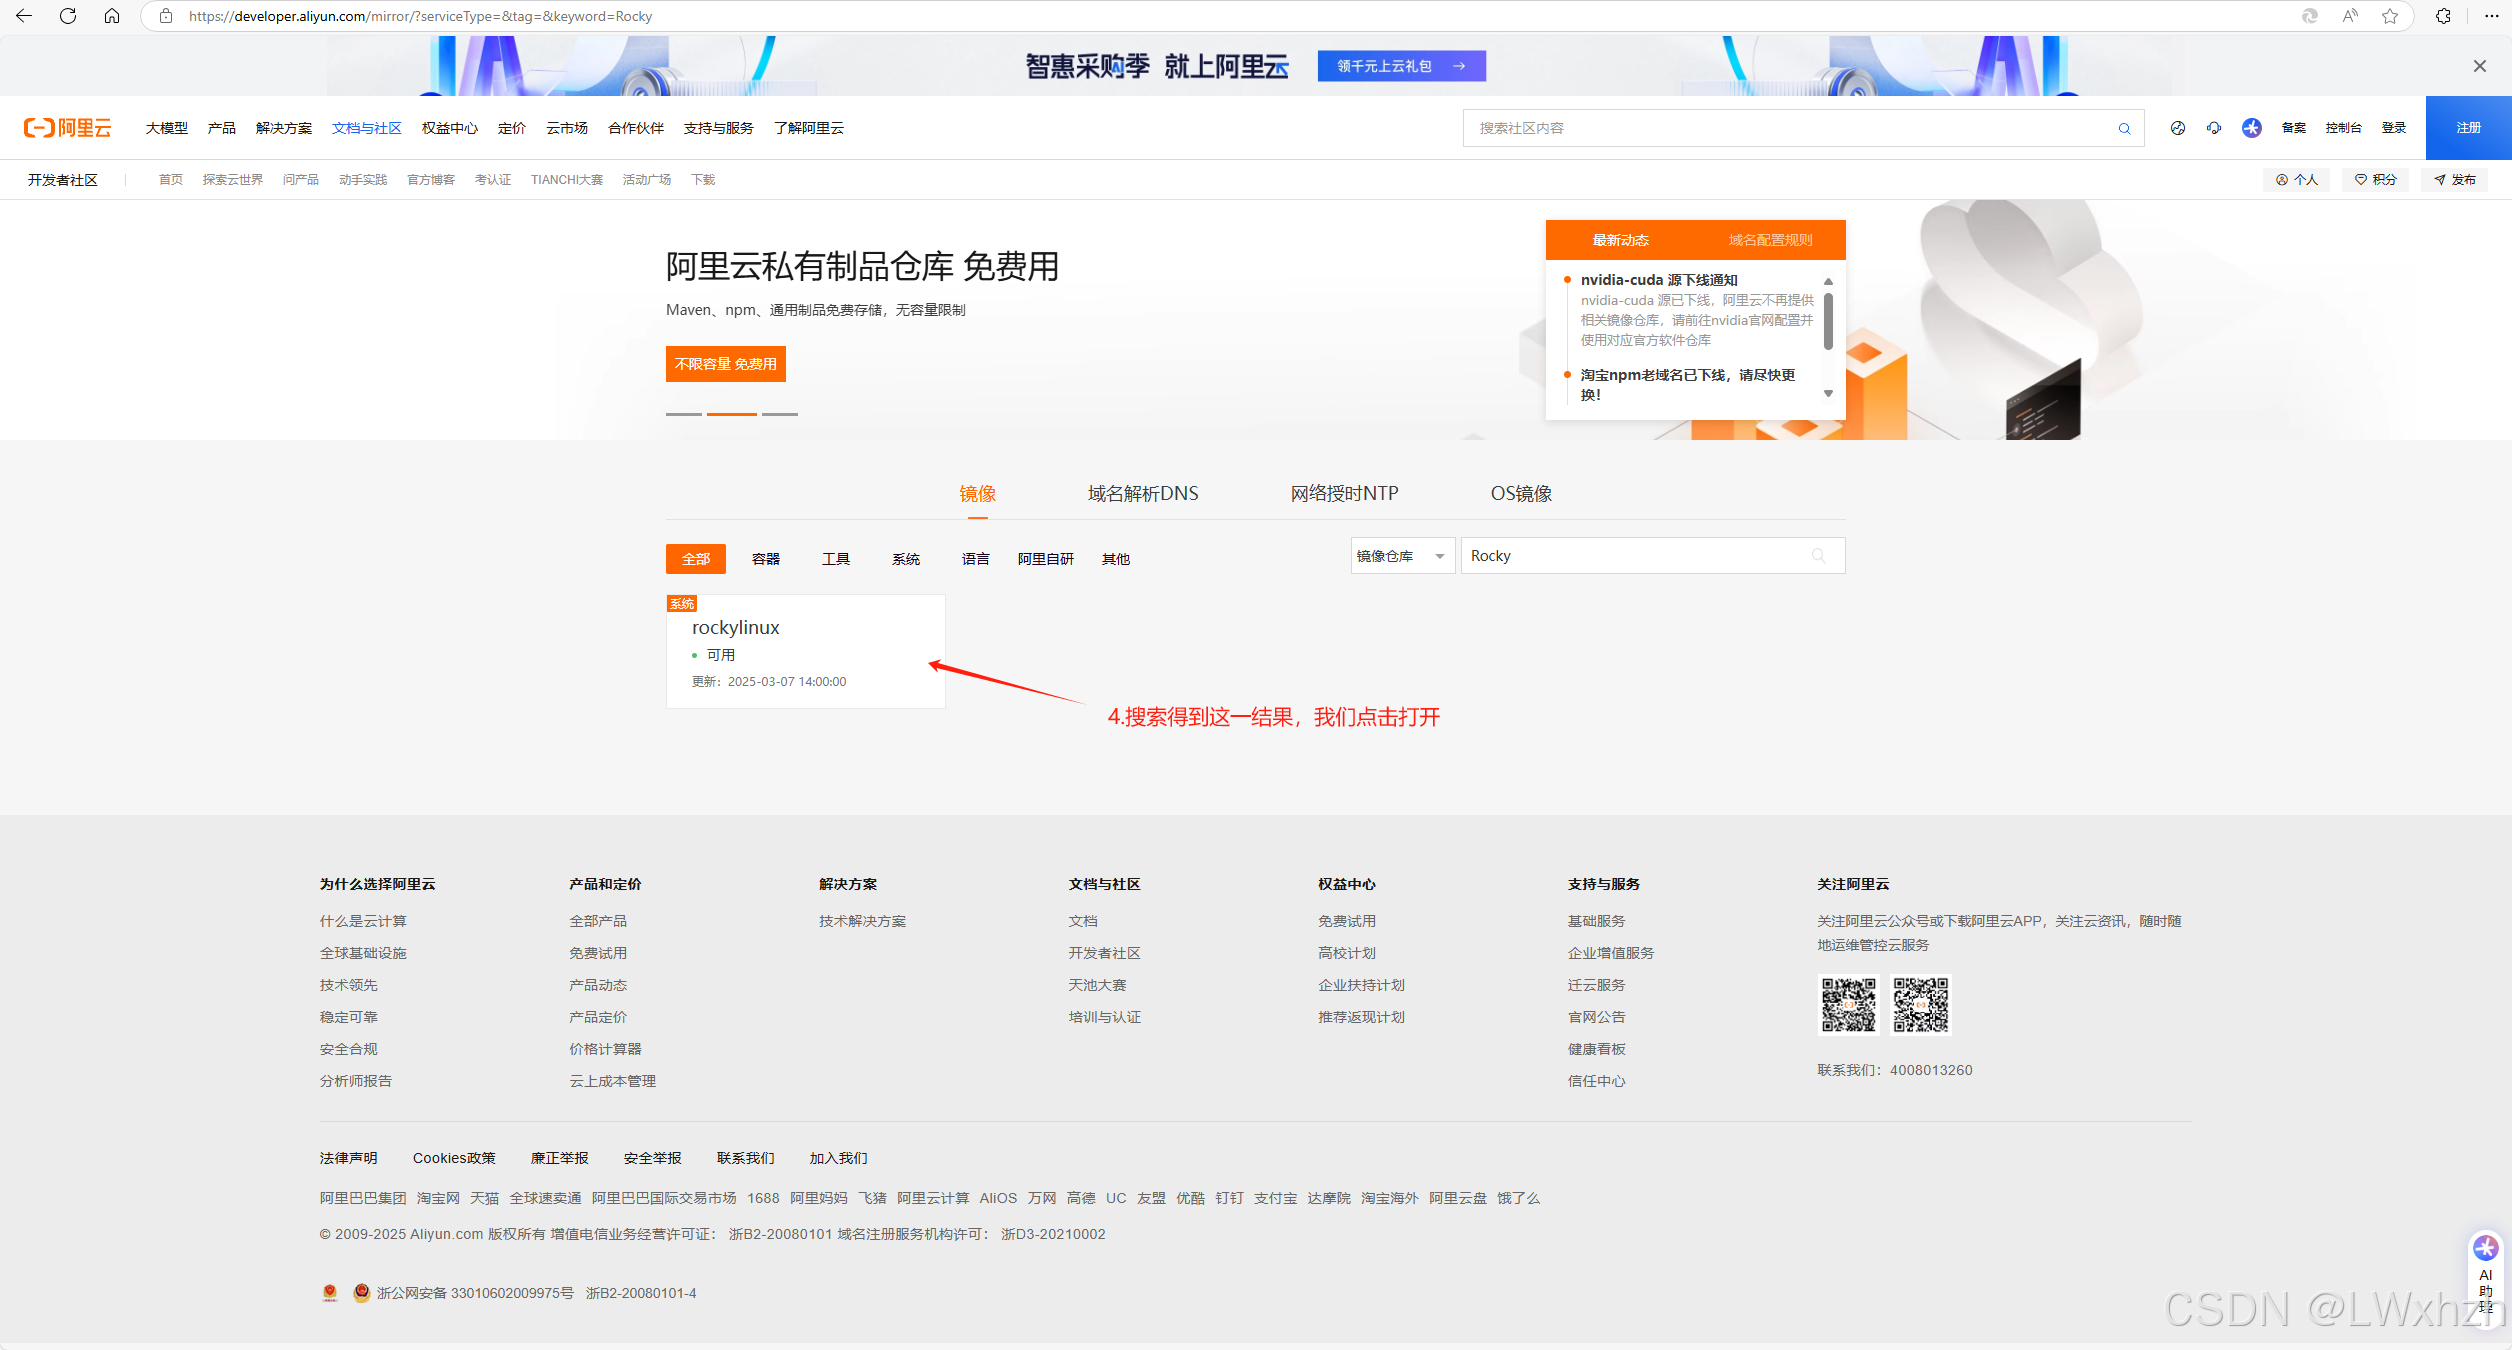Click browser refresh icon
Image resolution: width=2512 pixels, height=1350 pixels.
[68, 16]
